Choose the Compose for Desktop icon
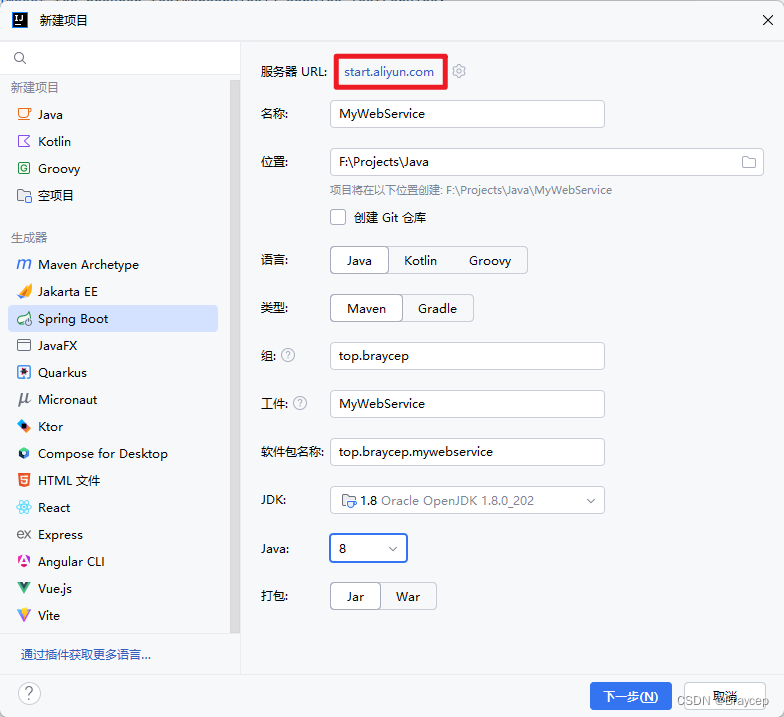The width and height of the screenshot is (784, 717). coord(24,453)
